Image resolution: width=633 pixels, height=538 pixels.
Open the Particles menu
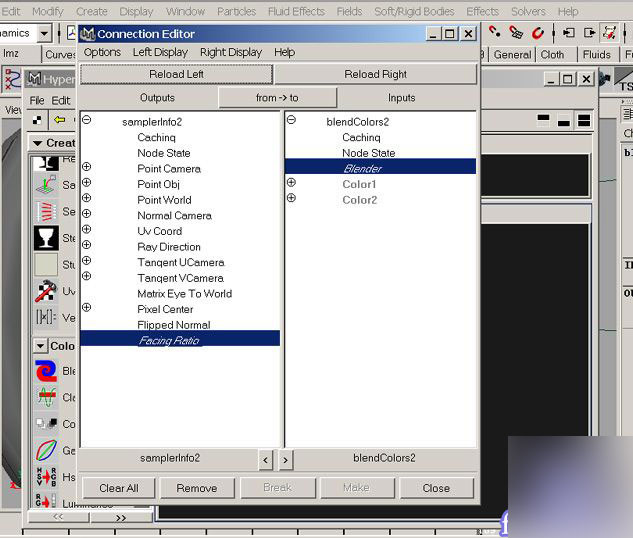pos(237,11)
